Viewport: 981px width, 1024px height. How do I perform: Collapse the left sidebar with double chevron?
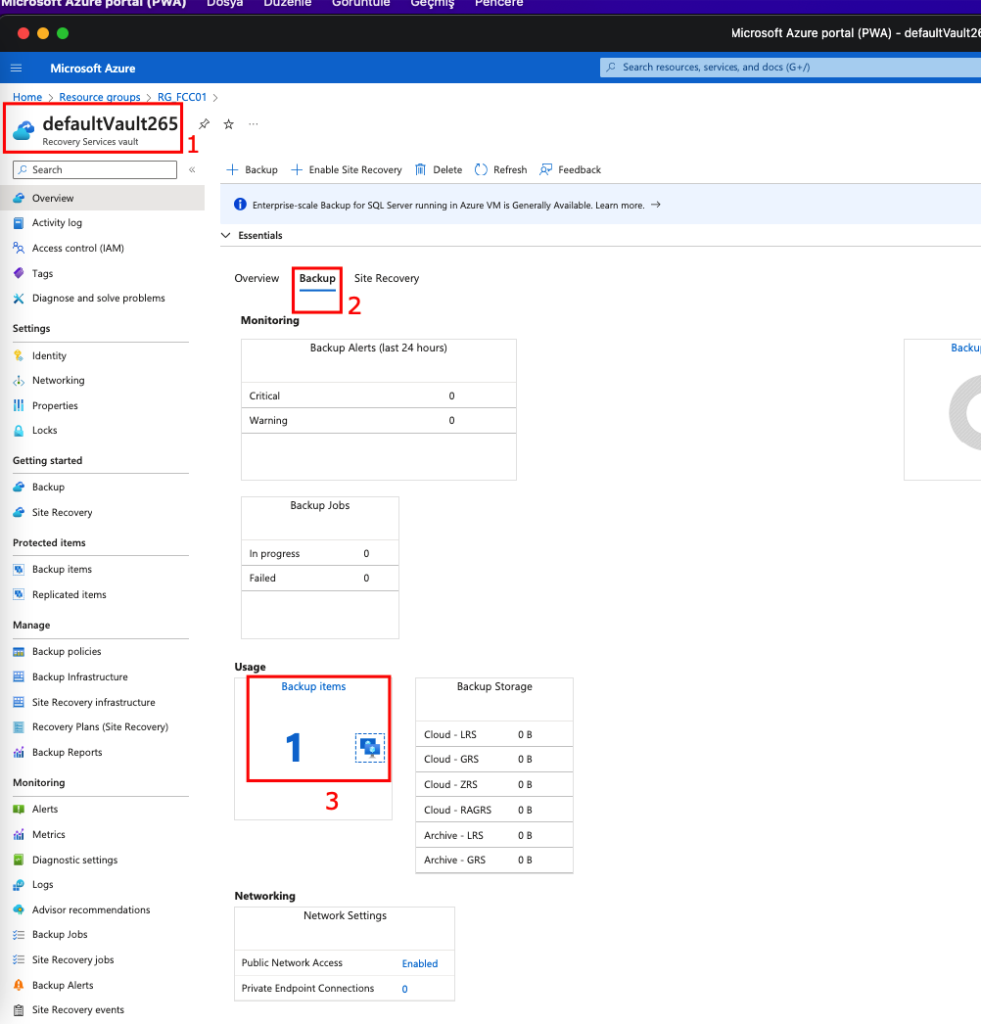click(192, 170)
